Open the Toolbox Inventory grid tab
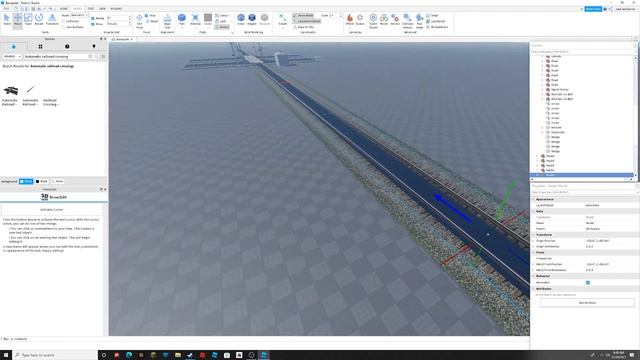Viewport: 640px width, 360px height. (40, 47)
